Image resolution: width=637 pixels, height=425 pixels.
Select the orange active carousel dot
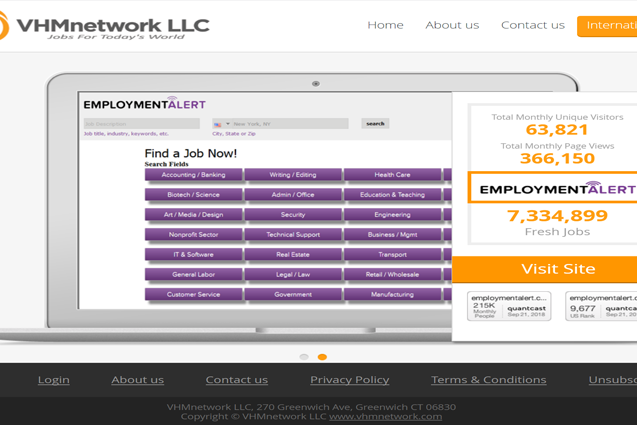pos(322,357)
